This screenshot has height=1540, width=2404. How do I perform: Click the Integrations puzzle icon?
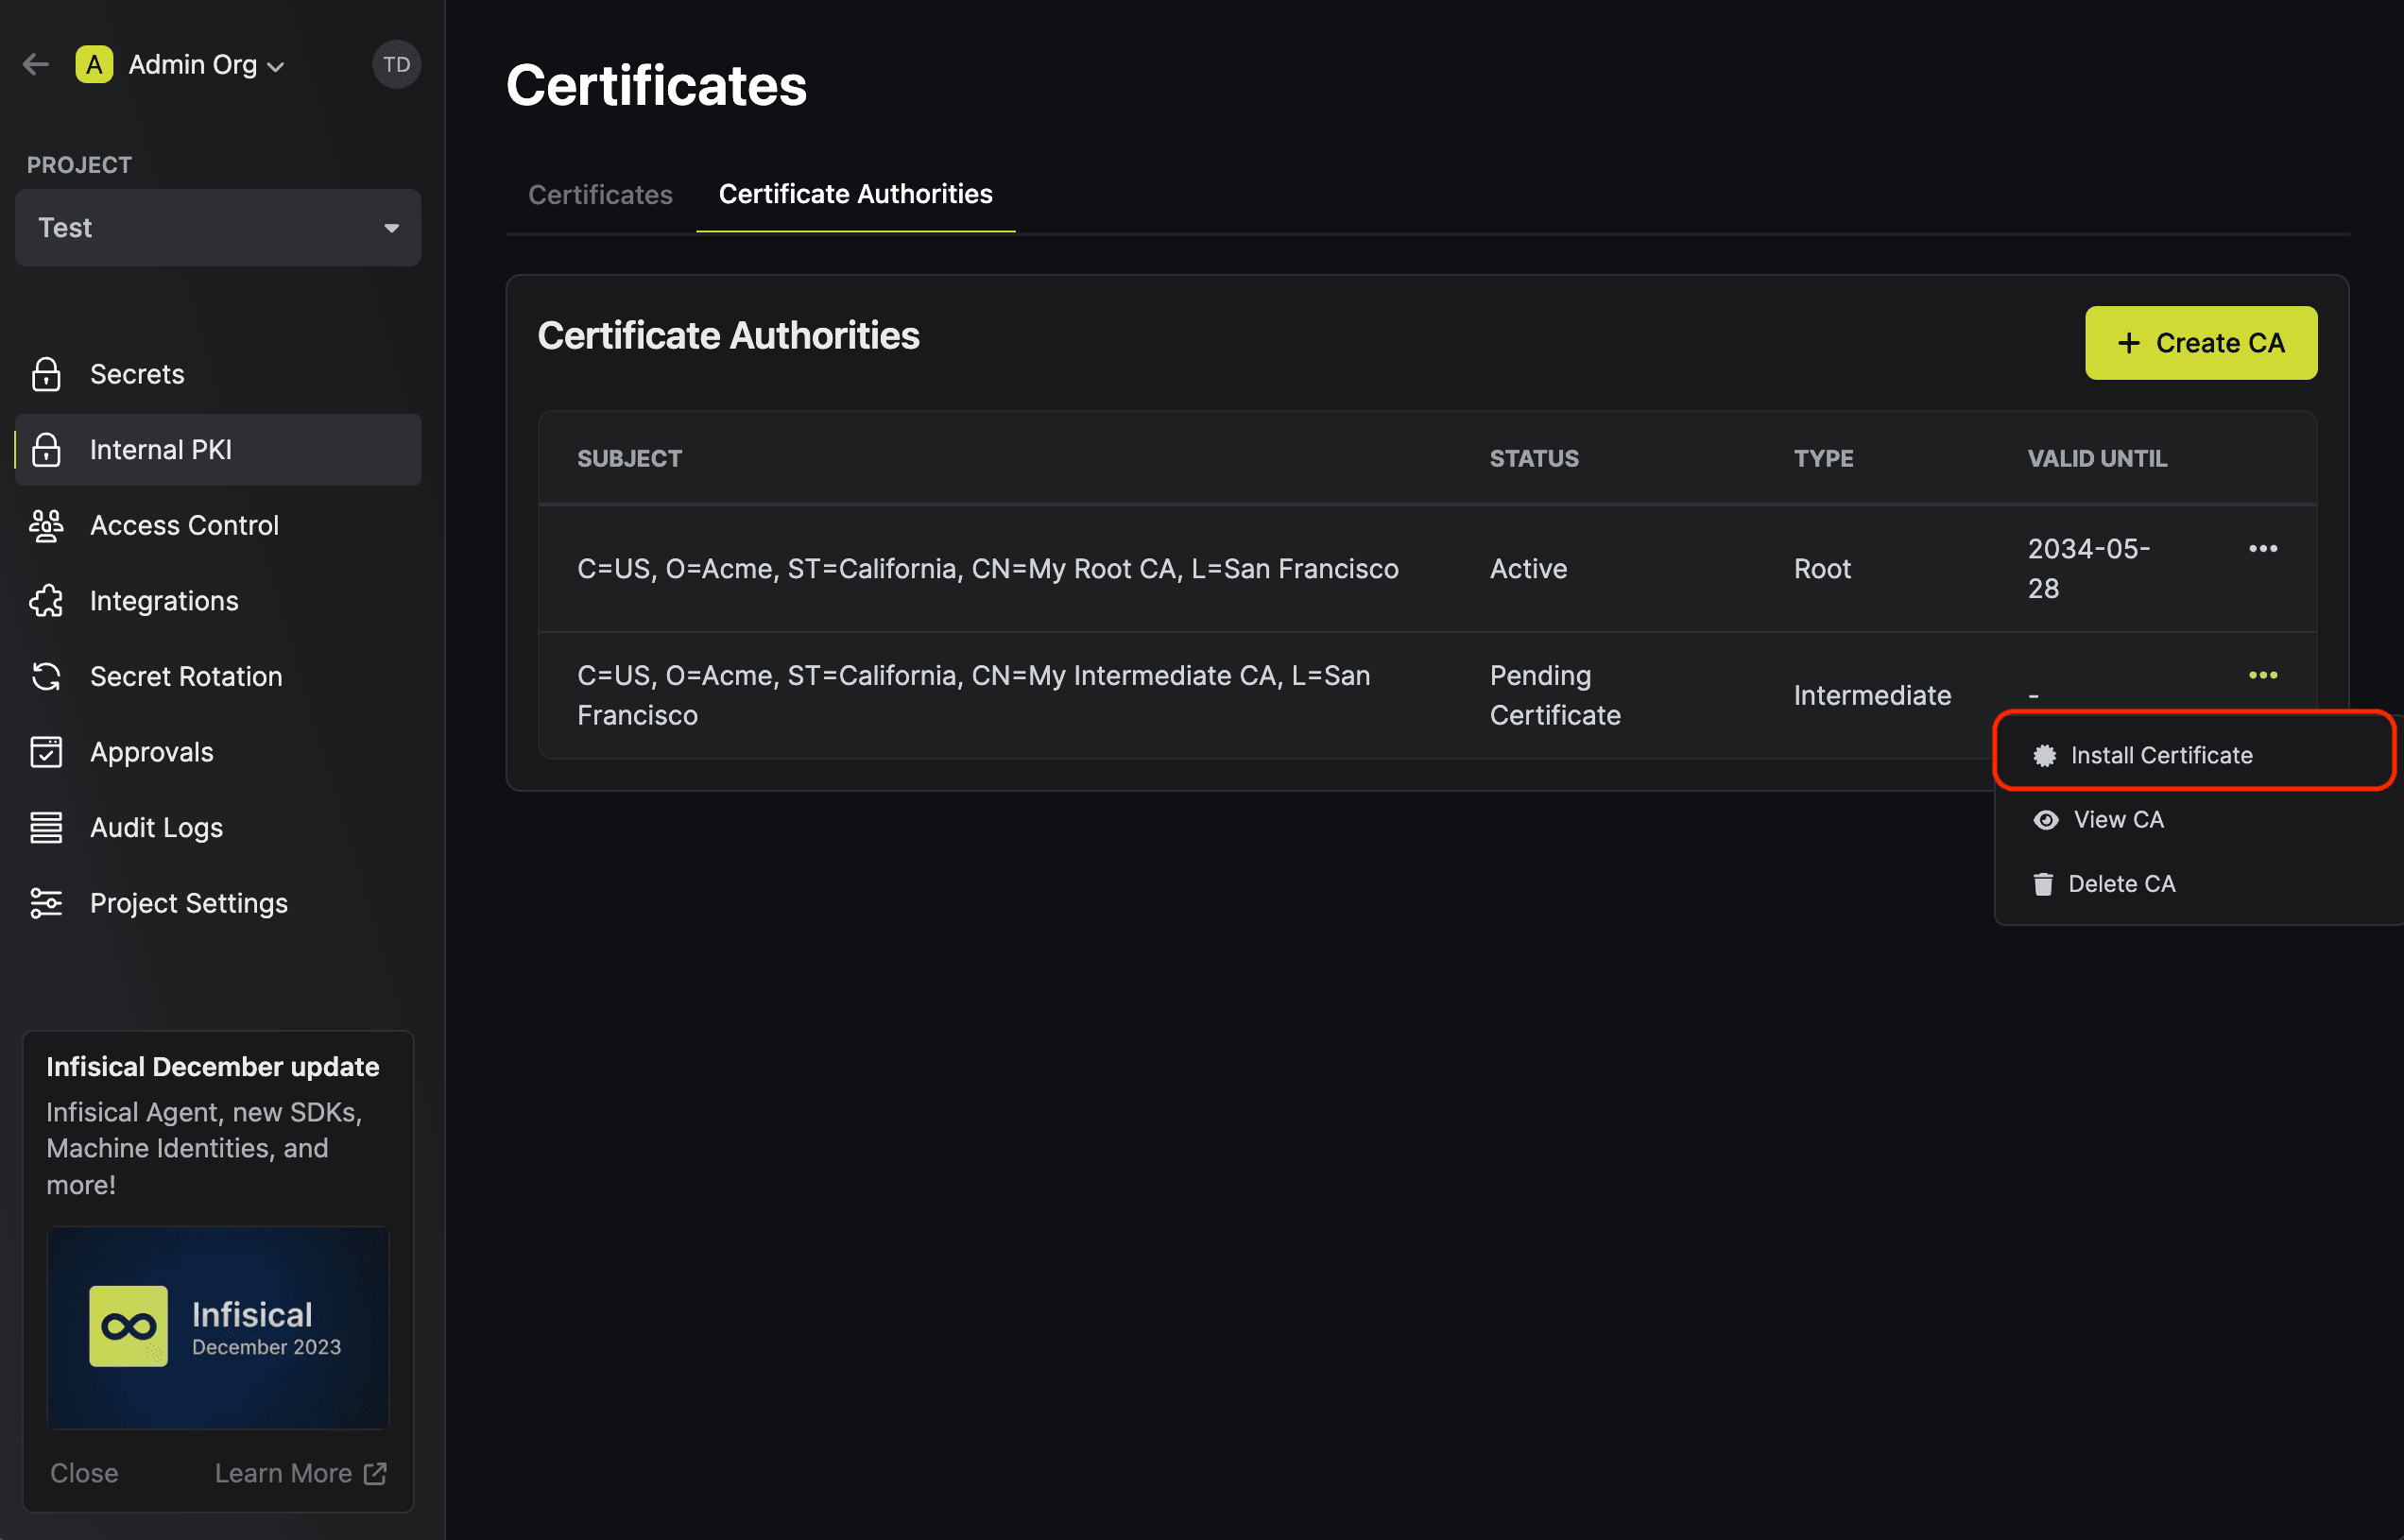pos(46,601)
